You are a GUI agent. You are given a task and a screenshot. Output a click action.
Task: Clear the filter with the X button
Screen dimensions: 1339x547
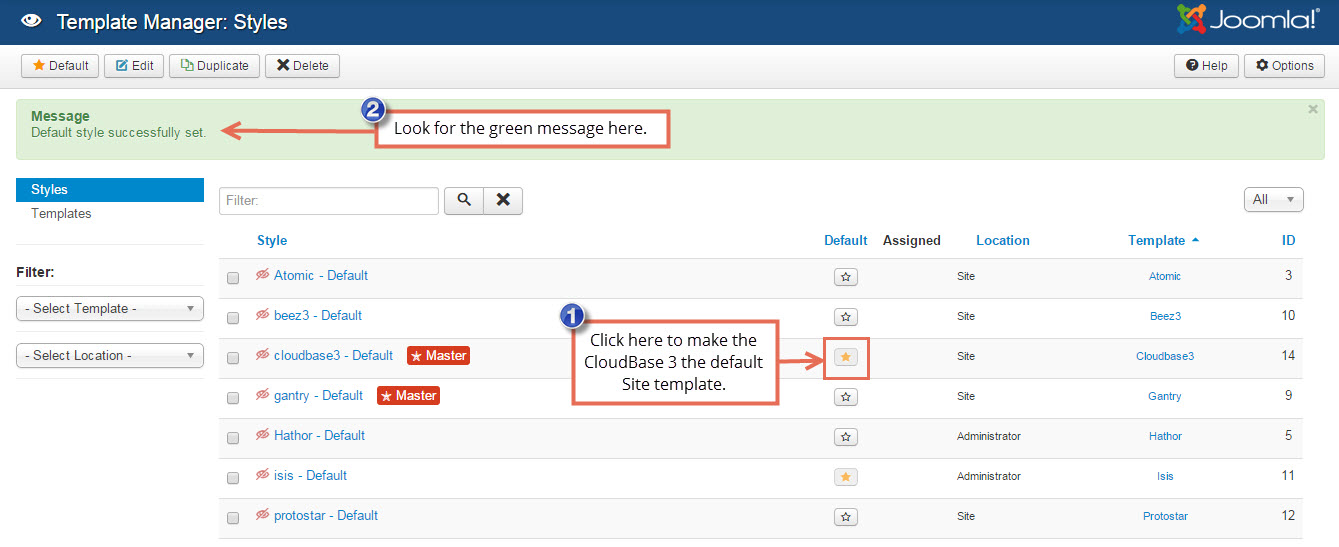[503, 201]
